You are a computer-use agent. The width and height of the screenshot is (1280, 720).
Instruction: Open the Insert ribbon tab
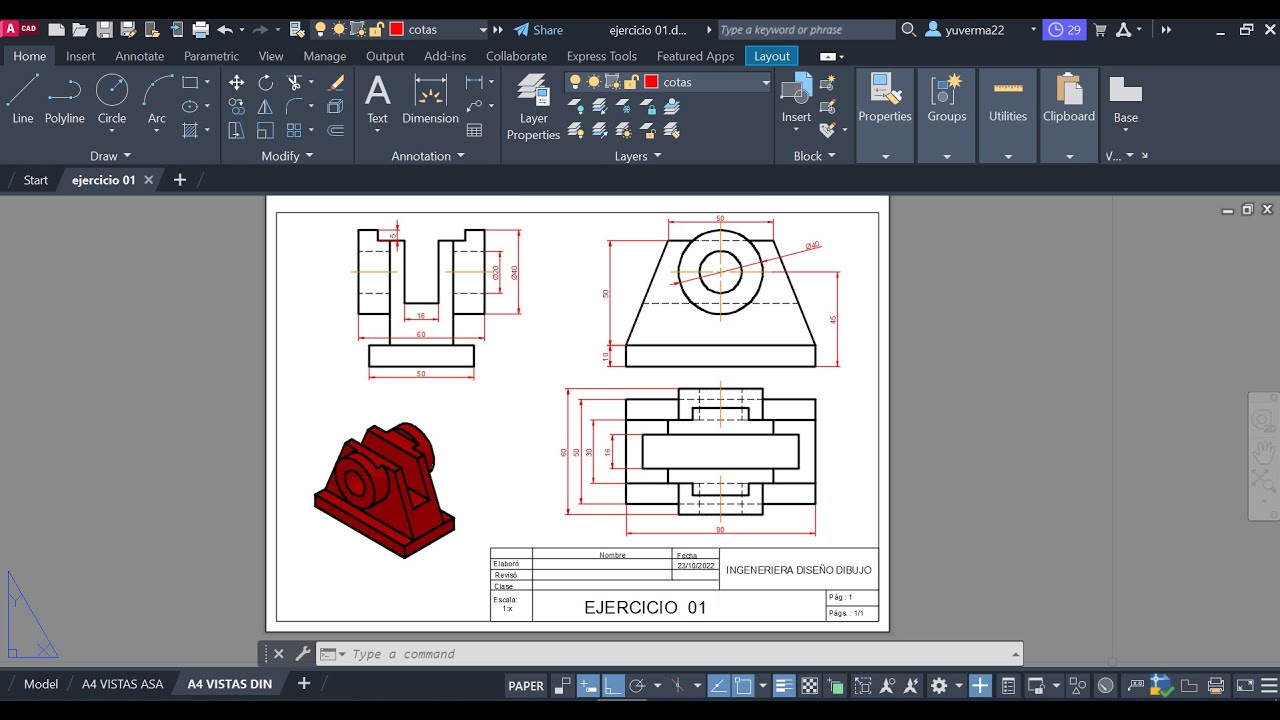tap(81, 56)
